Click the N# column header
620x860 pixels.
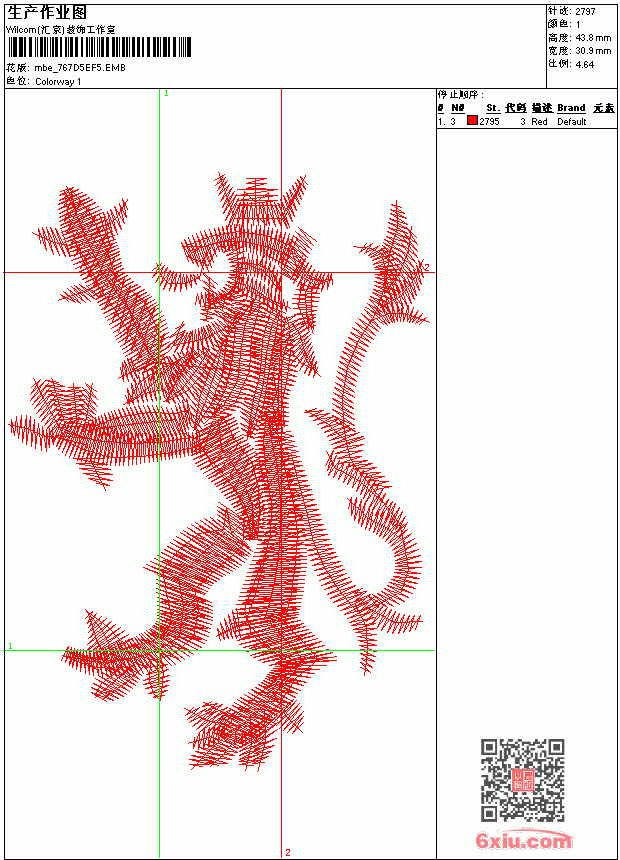[x=458, y=108]
